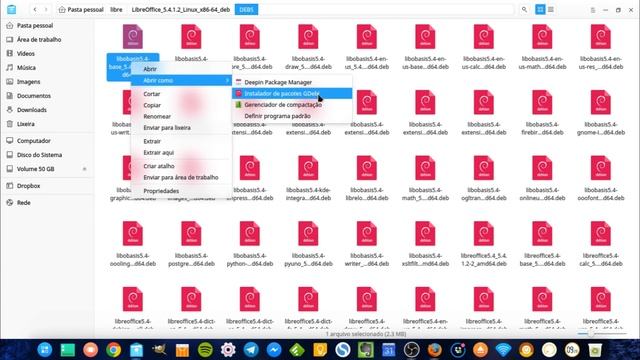This screenshot has height=360, width=640.
Task: Switch to list view
Action: pos(551,9)
